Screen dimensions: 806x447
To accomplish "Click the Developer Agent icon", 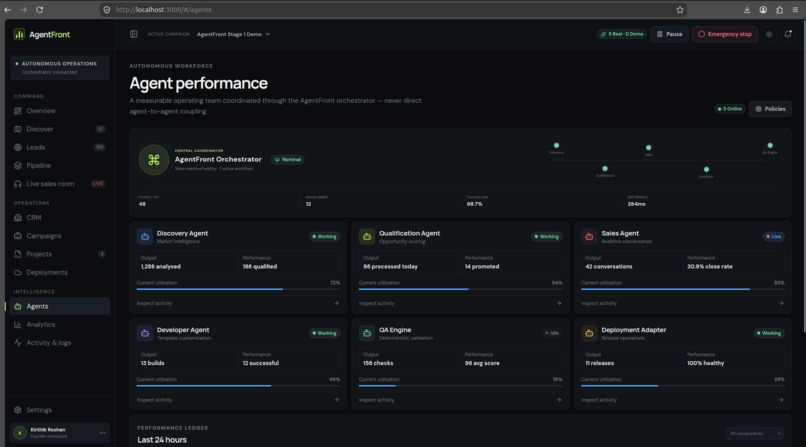I will tap(145, 333).
